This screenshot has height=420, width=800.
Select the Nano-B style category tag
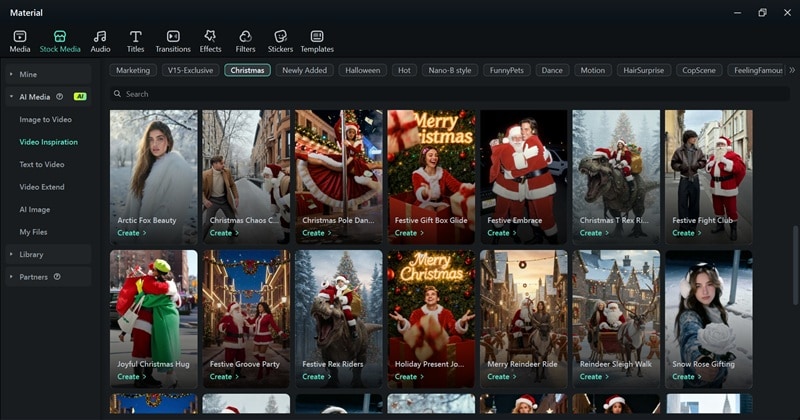(450, 70)
